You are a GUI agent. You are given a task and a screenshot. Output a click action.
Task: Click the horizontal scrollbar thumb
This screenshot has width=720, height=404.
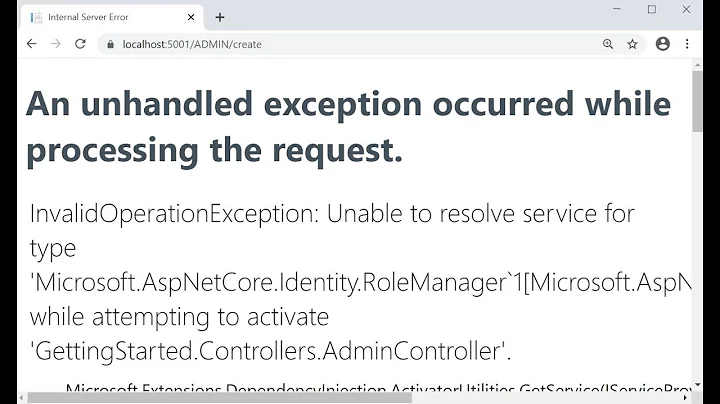point(220,397)
